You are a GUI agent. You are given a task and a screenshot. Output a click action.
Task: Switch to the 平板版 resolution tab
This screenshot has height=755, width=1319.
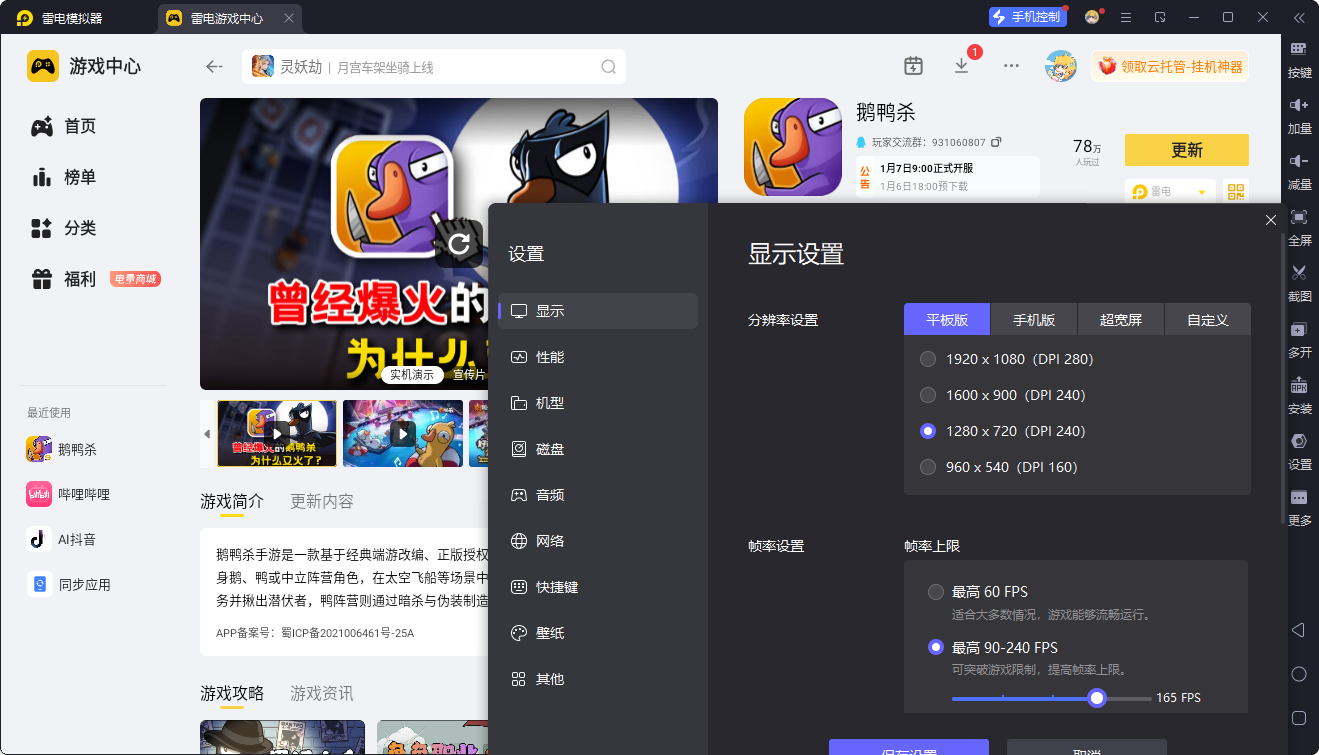947,320
